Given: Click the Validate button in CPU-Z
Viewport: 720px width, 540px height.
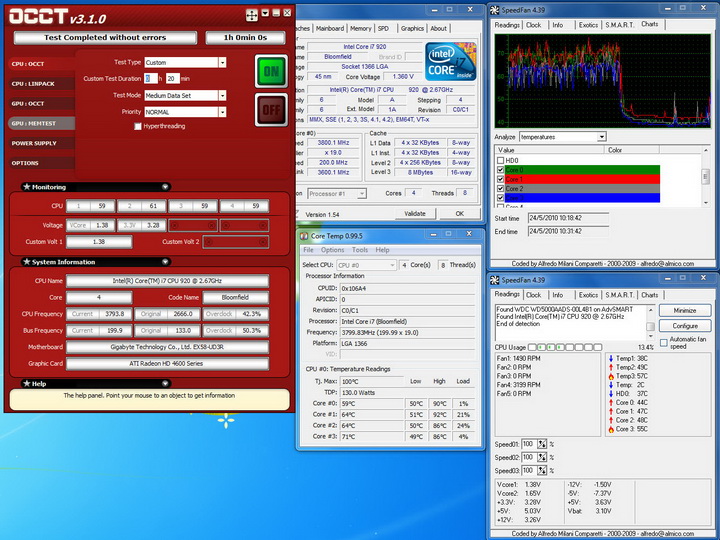Looking at the screenshot, I should [x=414, y=213].
